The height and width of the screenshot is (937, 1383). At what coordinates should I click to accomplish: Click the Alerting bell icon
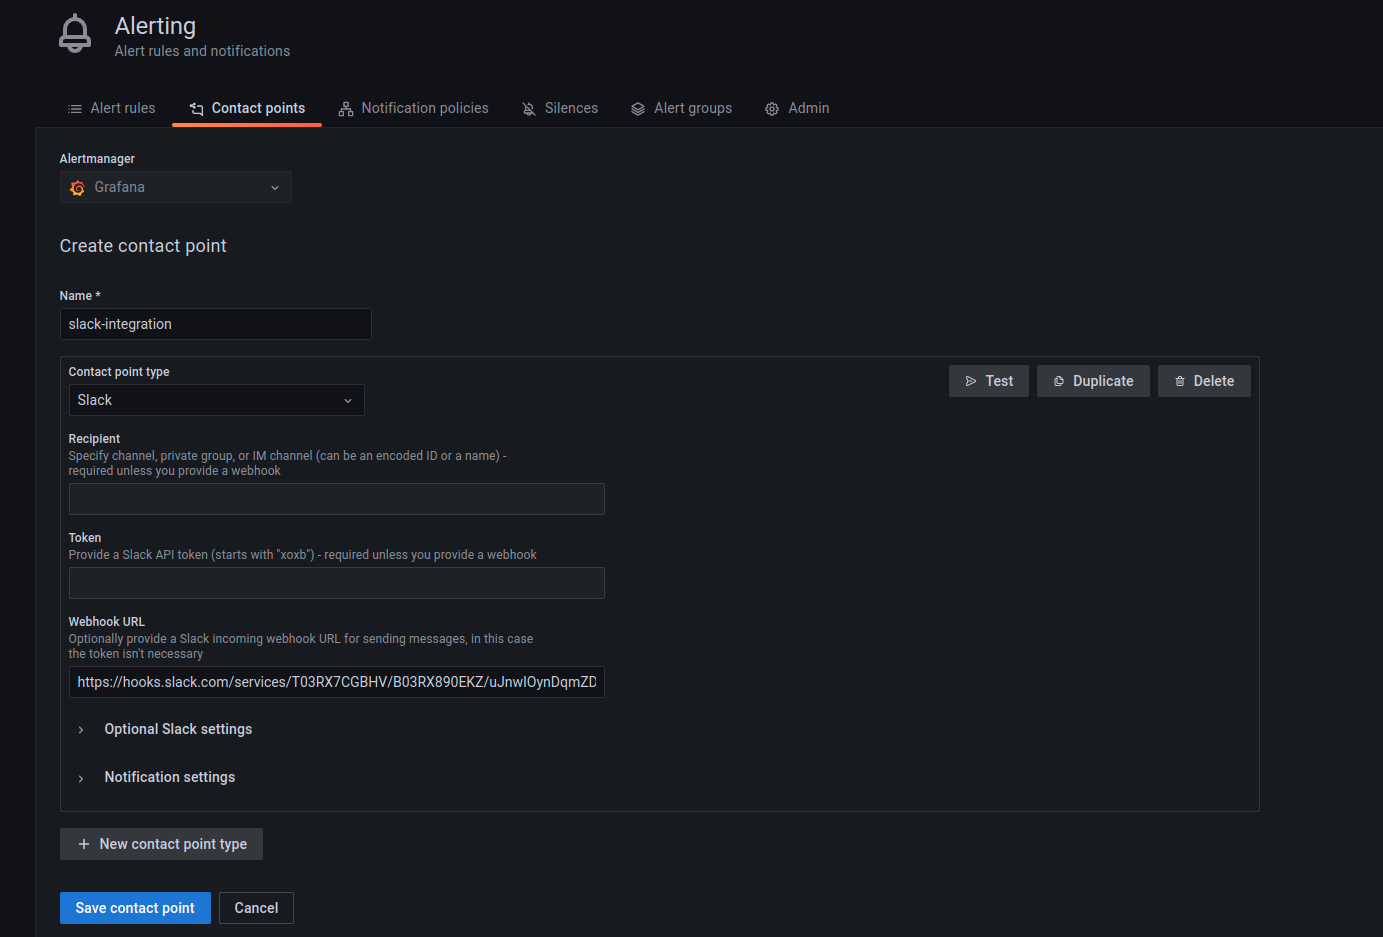click(75, 34)
